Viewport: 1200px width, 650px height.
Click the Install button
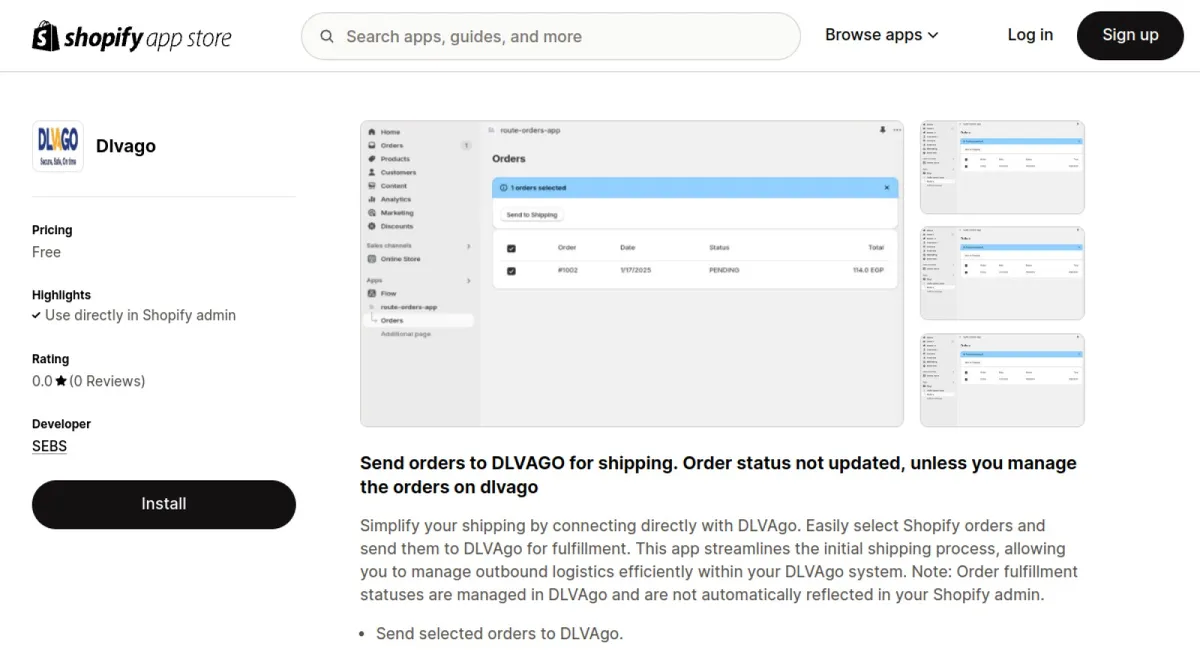point(164,504)
